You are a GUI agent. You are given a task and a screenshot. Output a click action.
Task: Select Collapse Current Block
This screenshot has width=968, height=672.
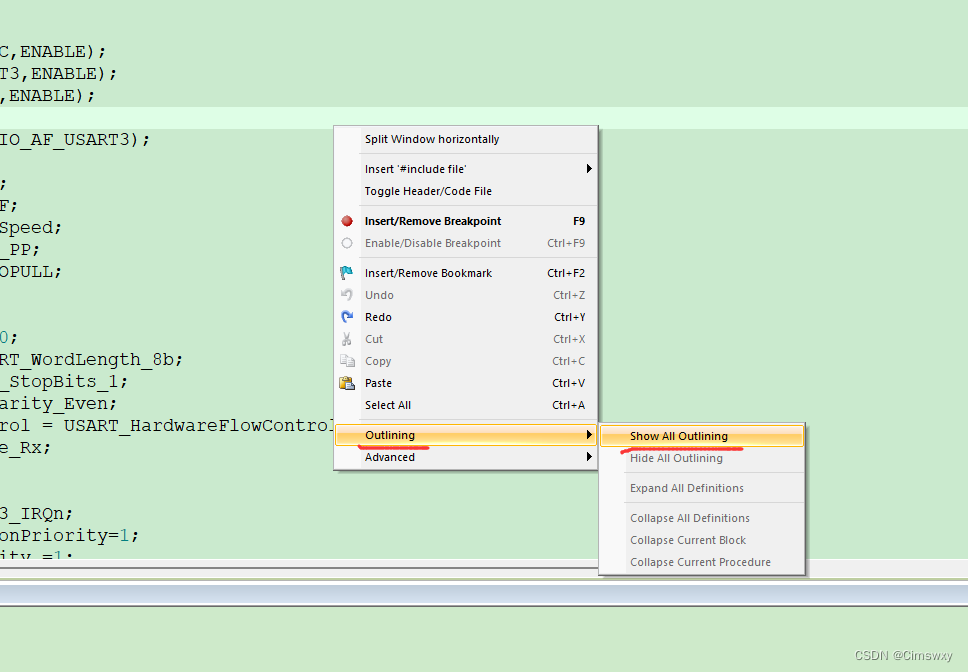point(702,541)
